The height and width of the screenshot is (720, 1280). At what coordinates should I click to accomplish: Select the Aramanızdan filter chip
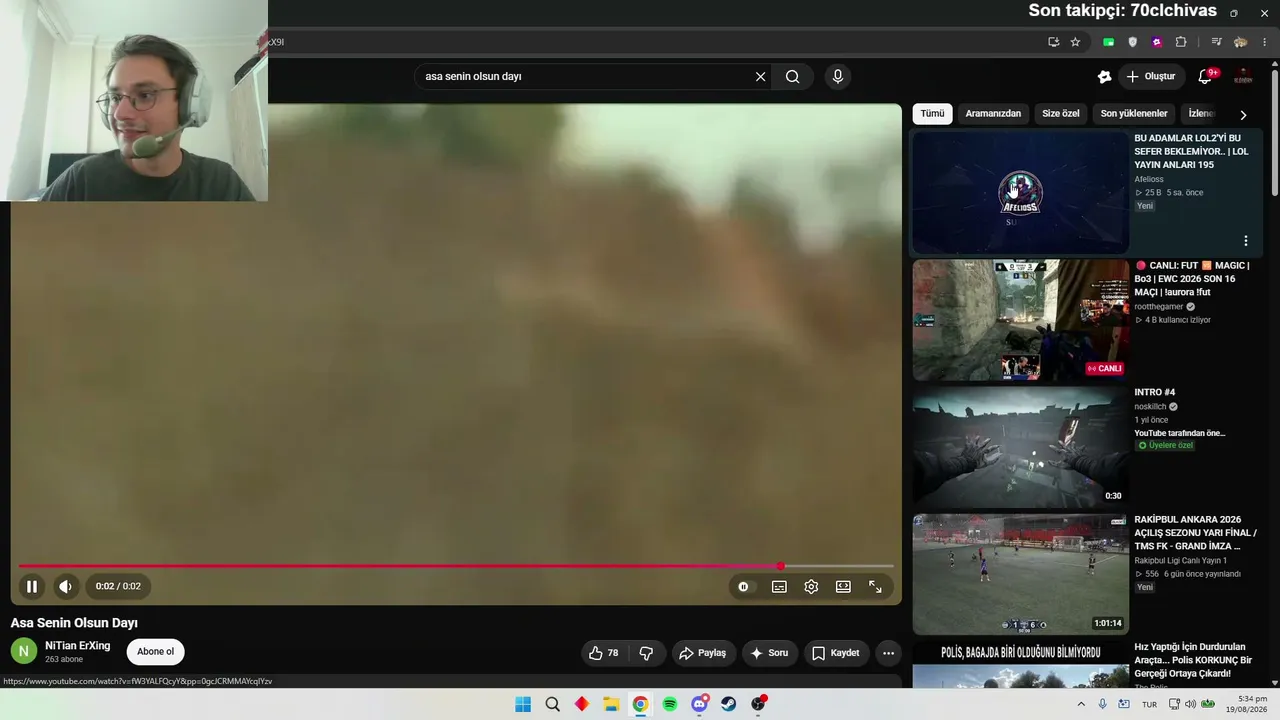point(993,113)
